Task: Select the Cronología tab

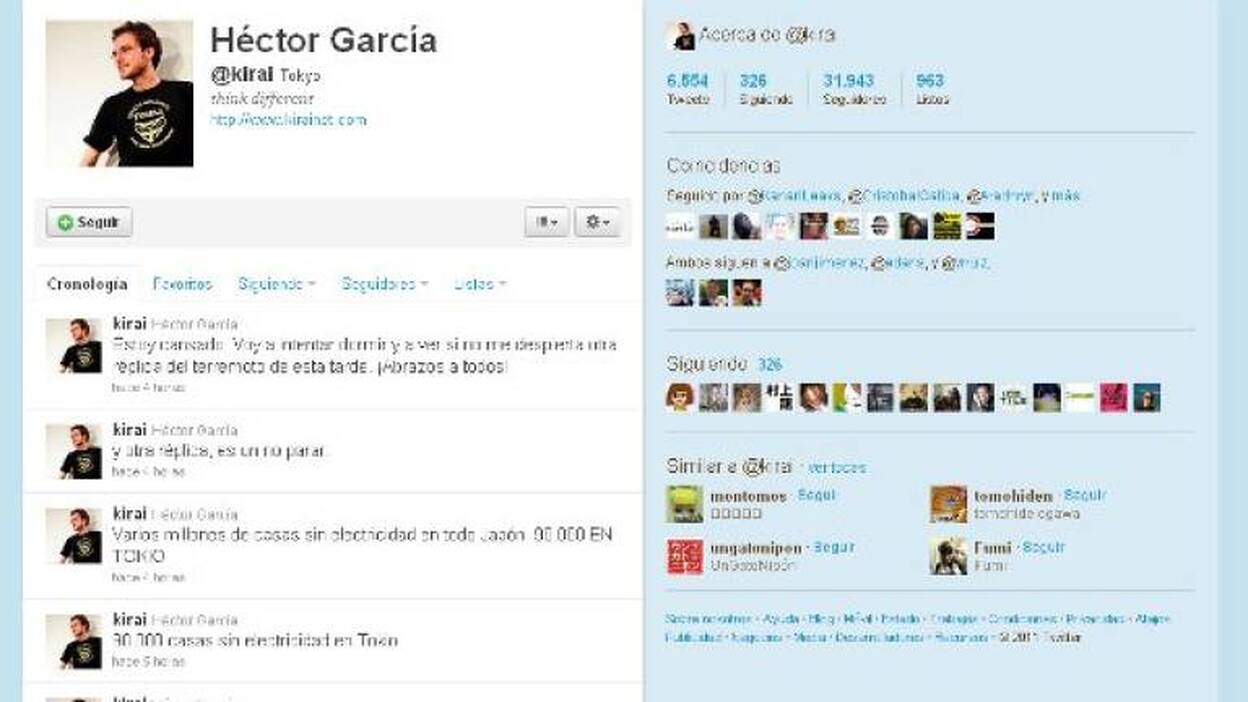Action: 87,284
